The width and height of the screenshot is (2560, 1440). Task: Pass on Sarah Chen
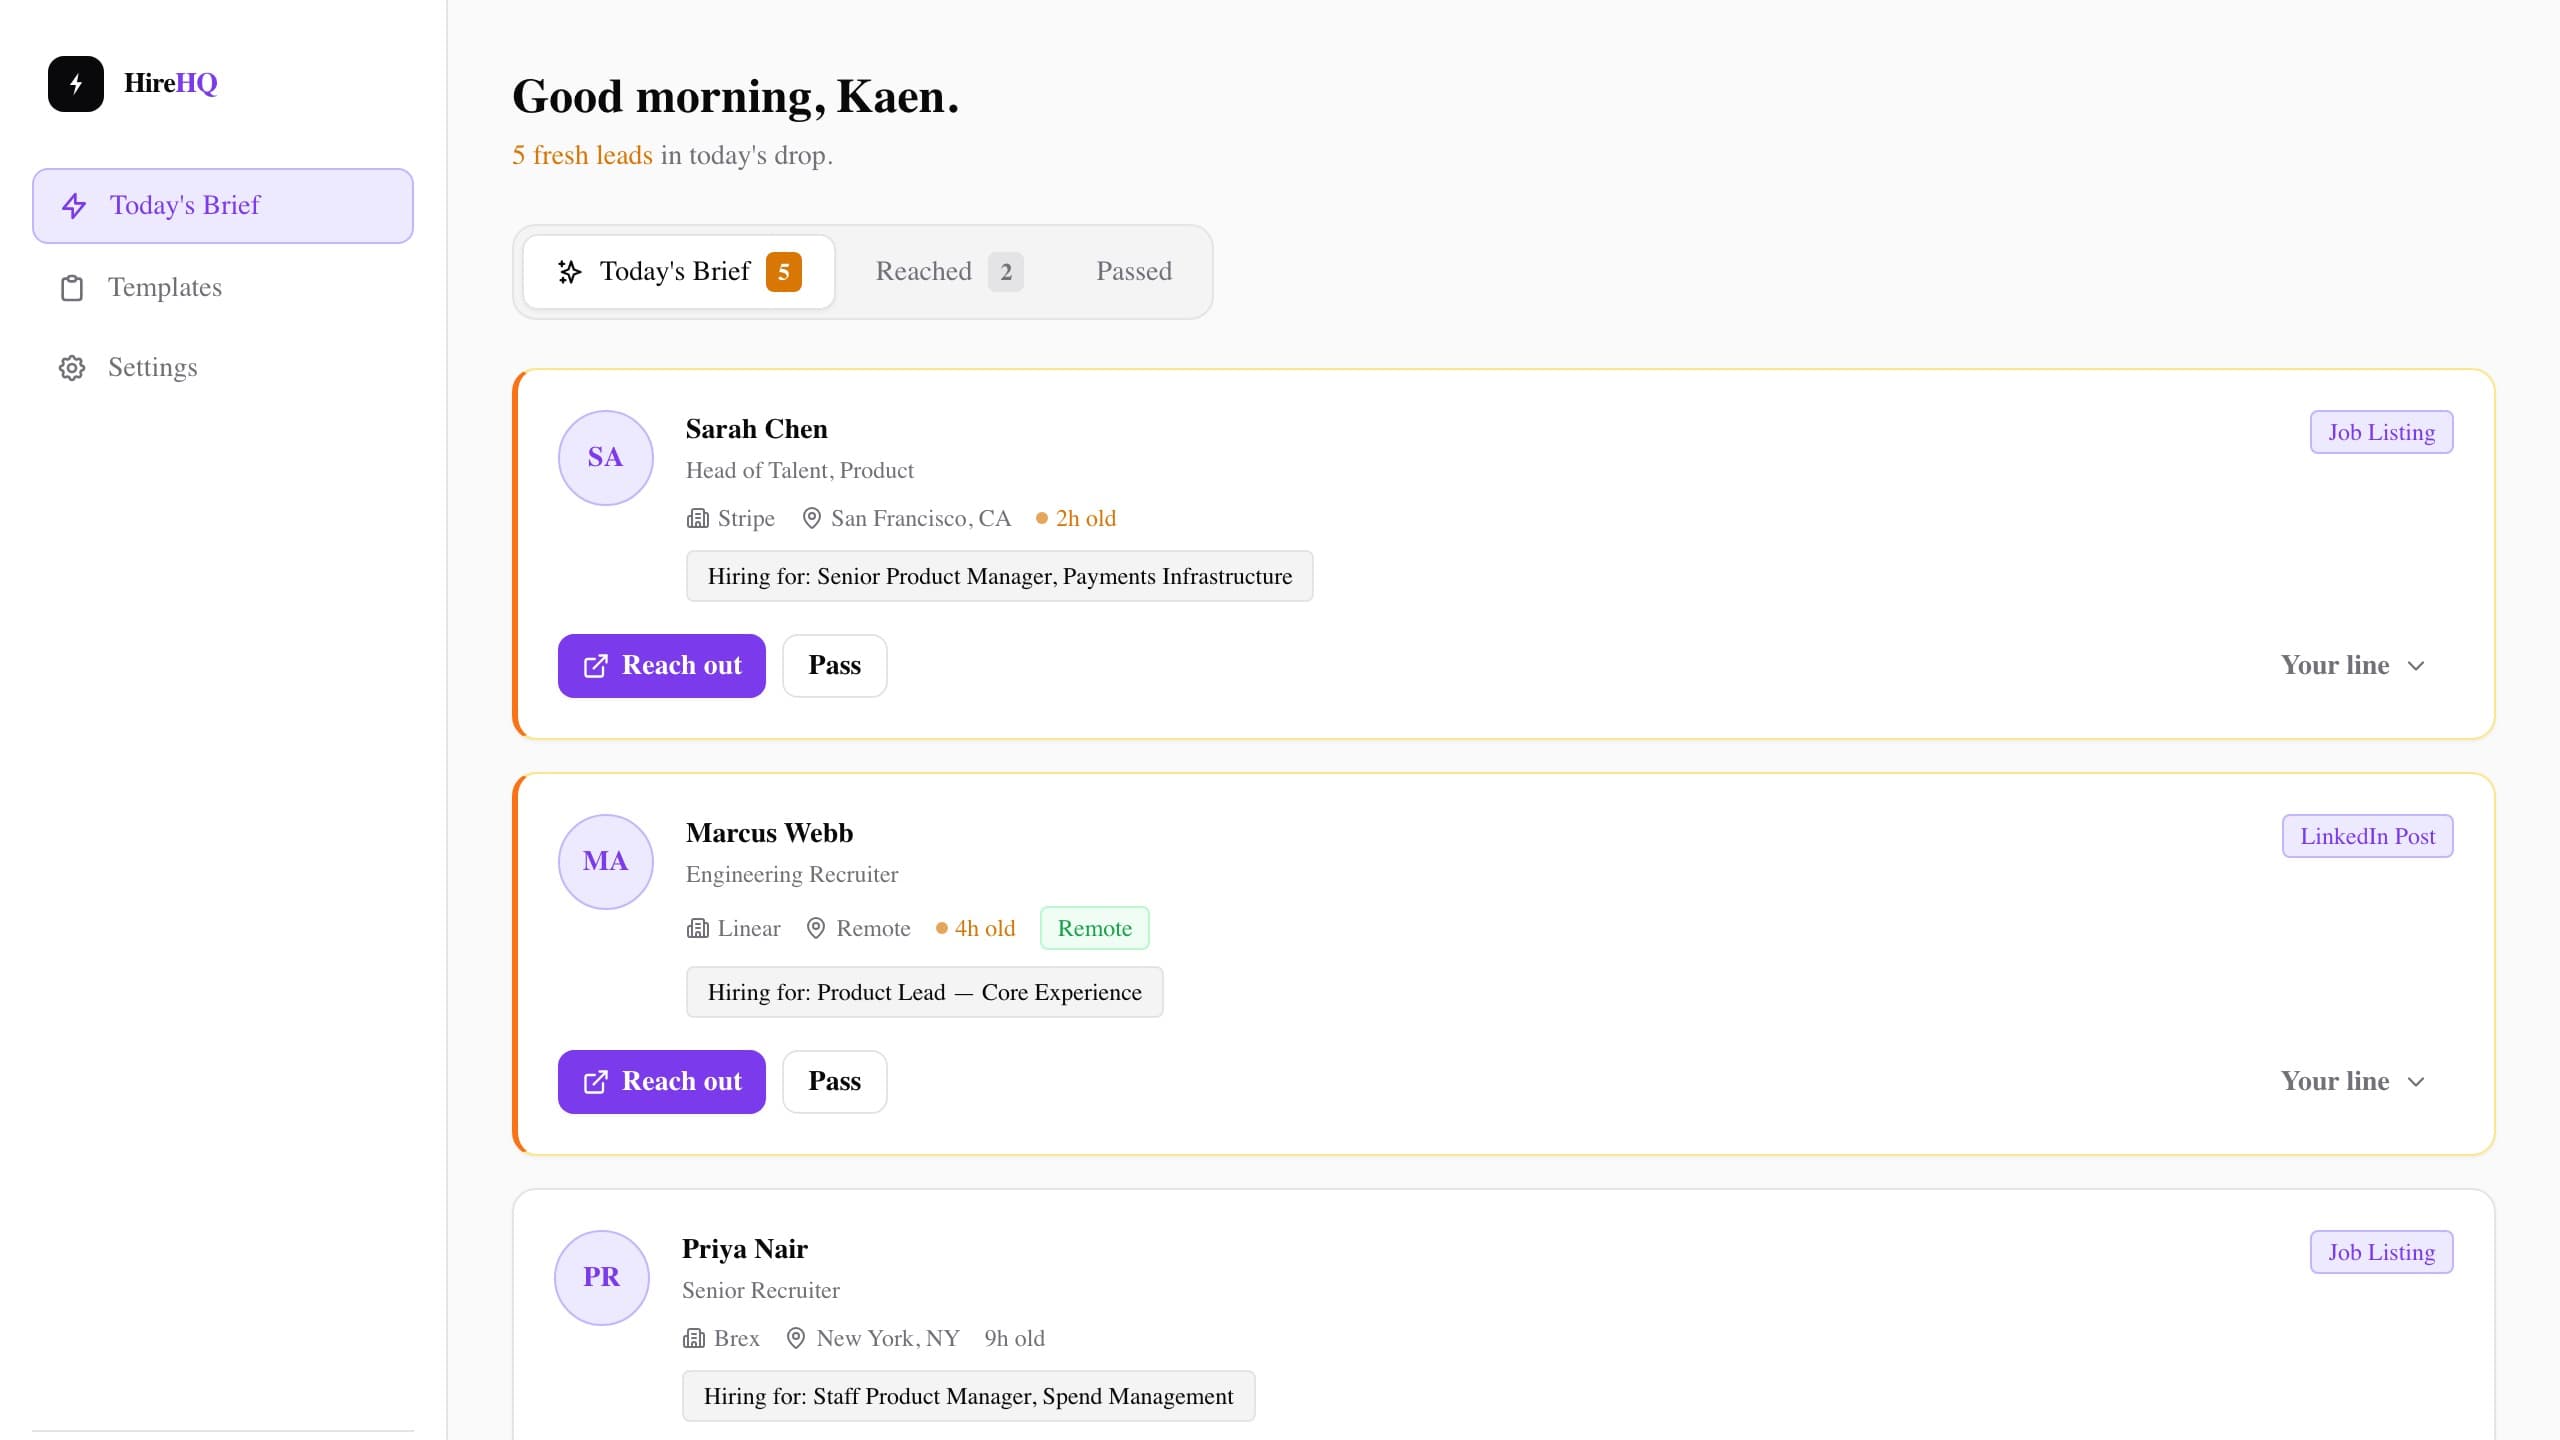835,666
